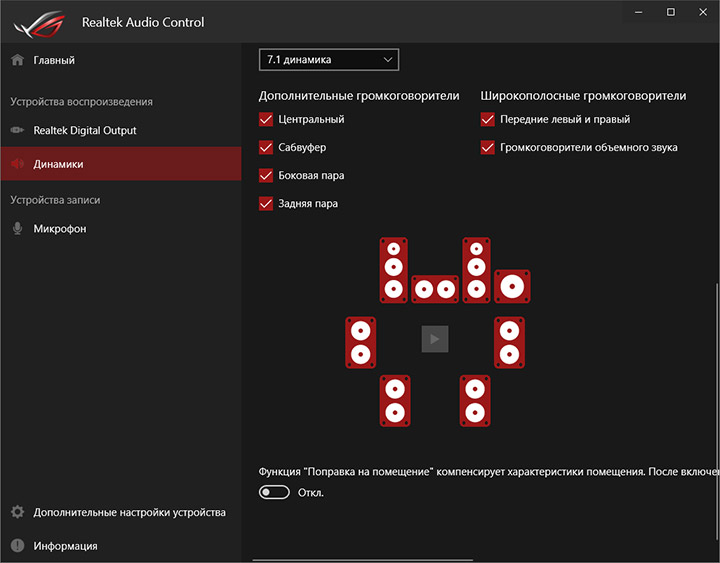Select Realtek Digital Output device
Screen dimensions: 720x563
coord(84,130)
